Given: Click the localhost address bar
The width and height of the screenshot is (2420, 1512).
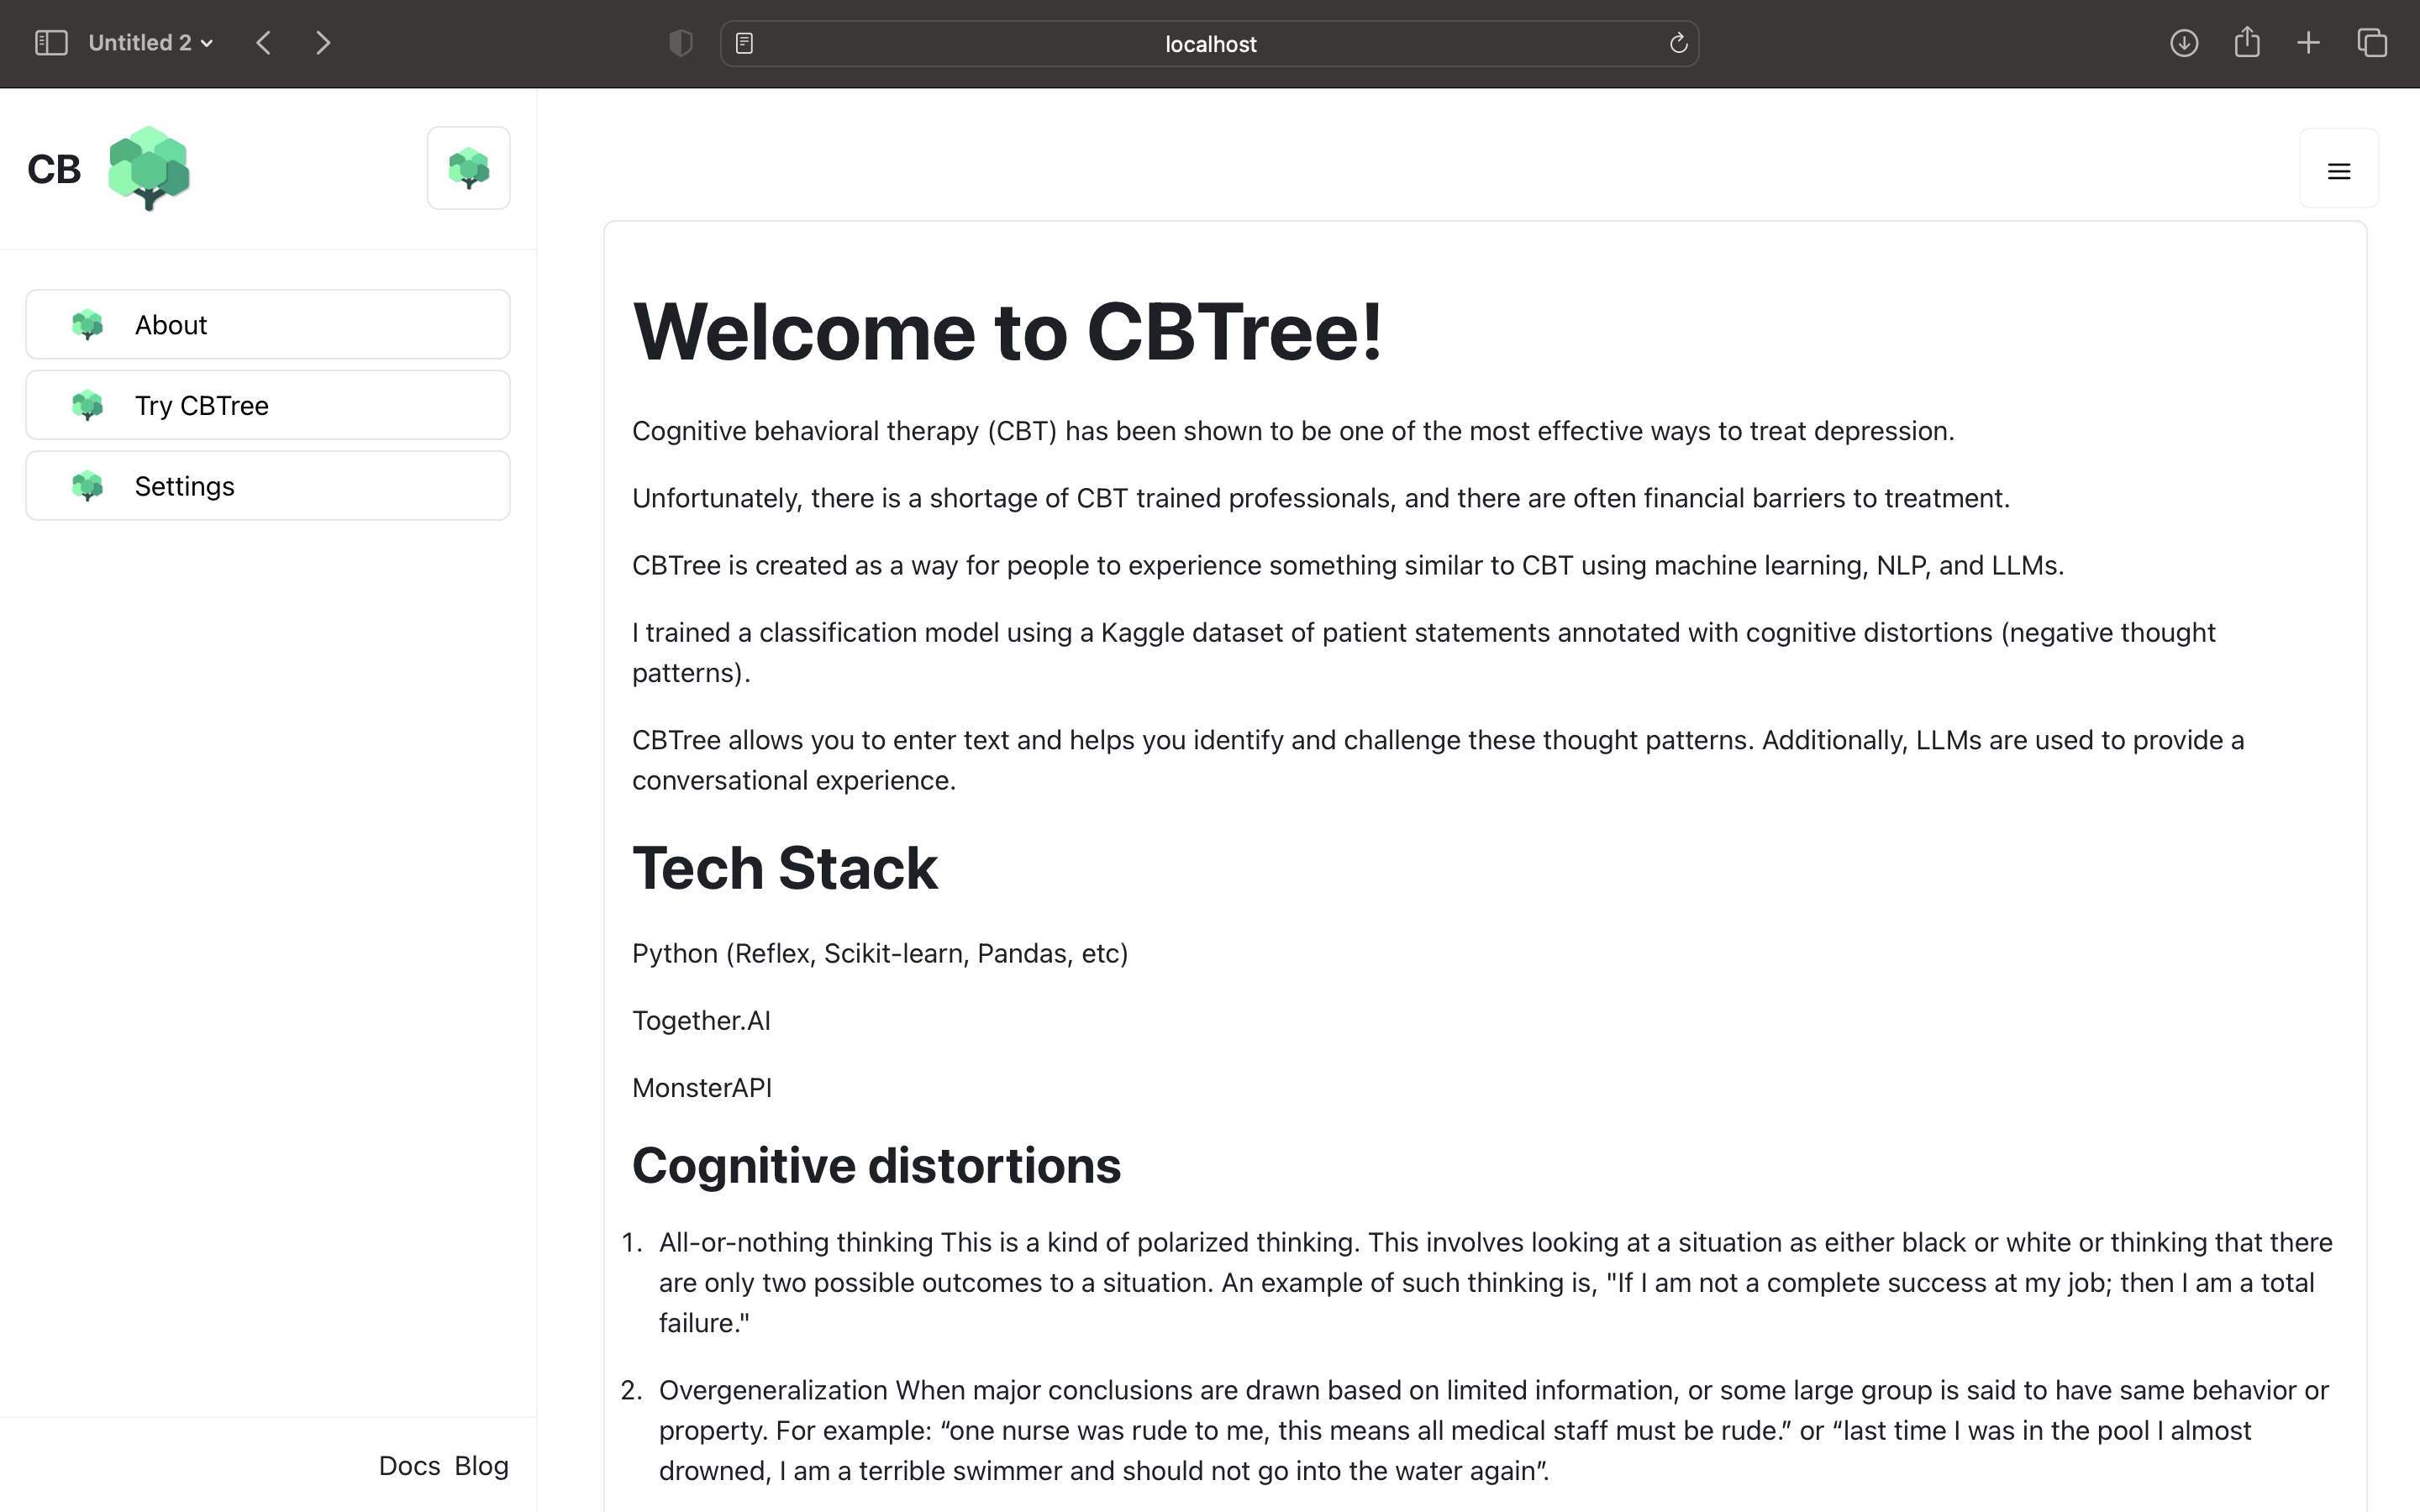Looking at the screenshot, I should 1210,44.
